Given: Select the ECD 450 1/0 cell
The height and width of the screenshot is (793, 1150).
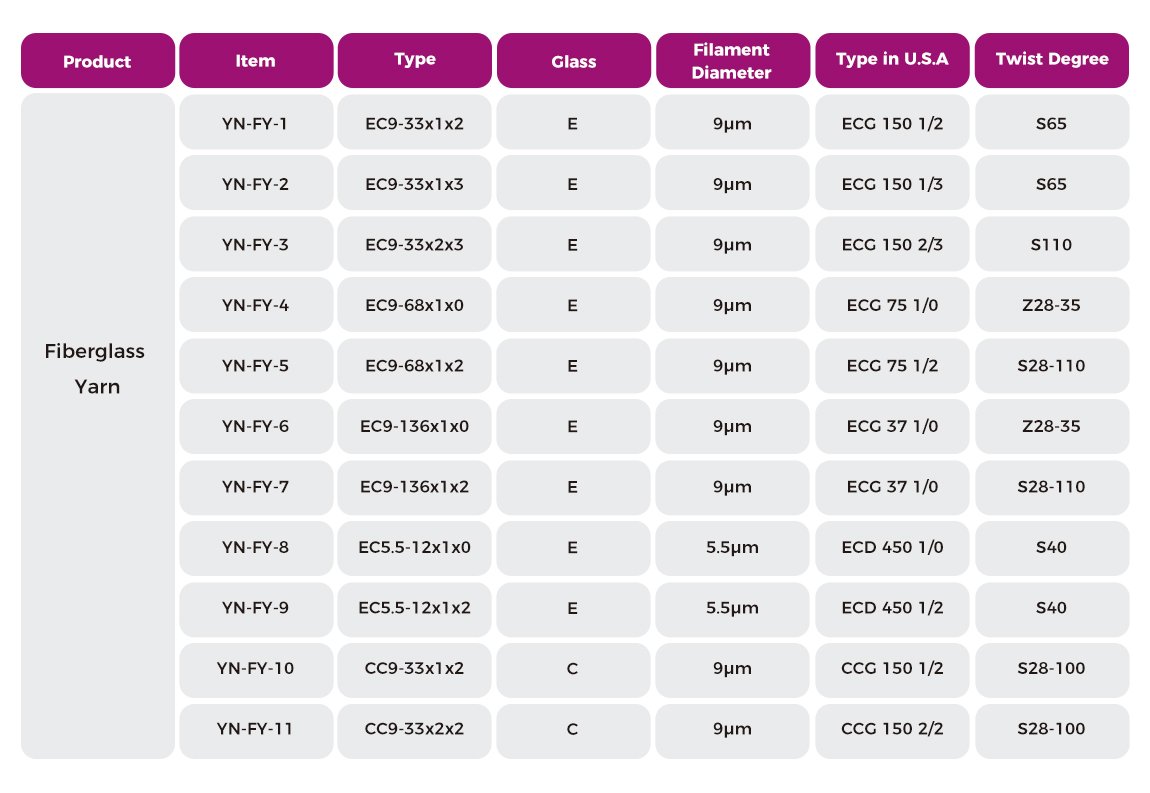Looking at the screenshot, I should click(892, 548).
